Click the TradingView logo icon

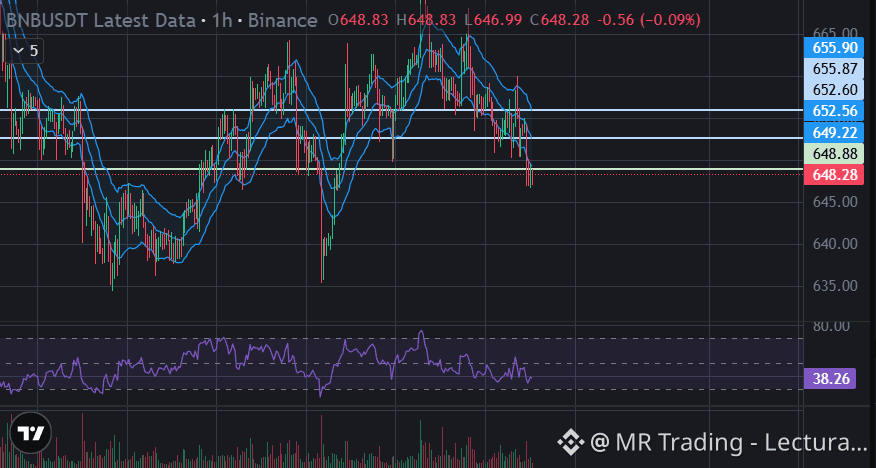(x=31, y=433)
